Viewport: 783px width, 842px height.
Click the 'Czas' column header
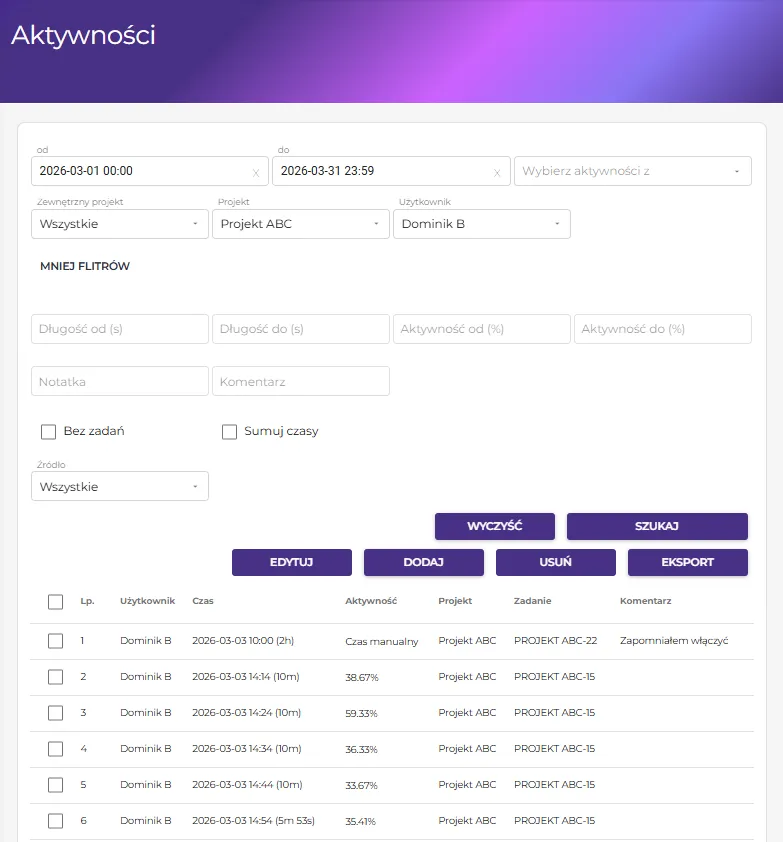[x=203, y=601]
